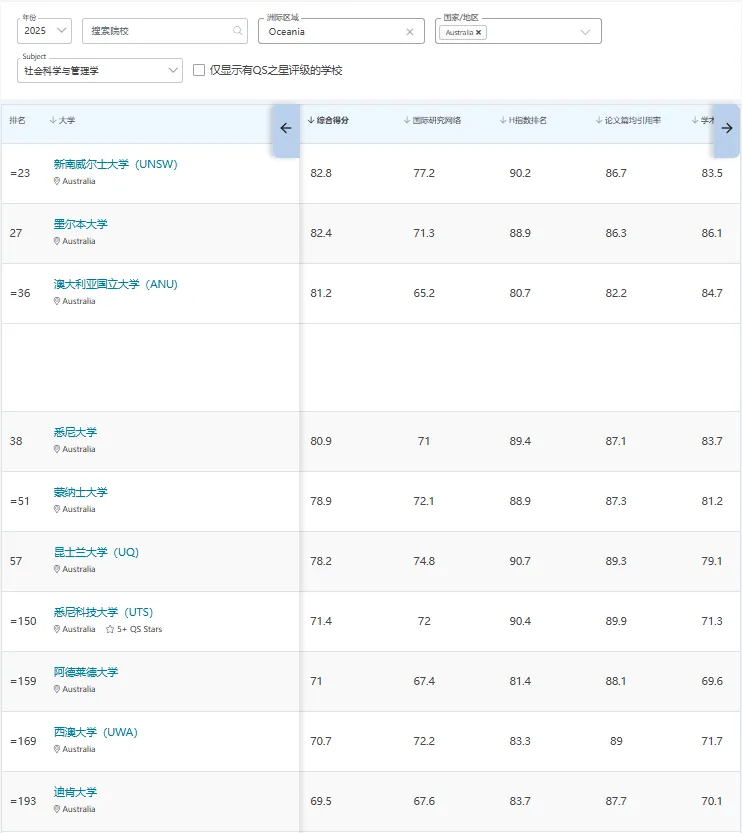Click rank =23 in the UNSW row
This screenshot has width=742, height=833.
[20, 173]
